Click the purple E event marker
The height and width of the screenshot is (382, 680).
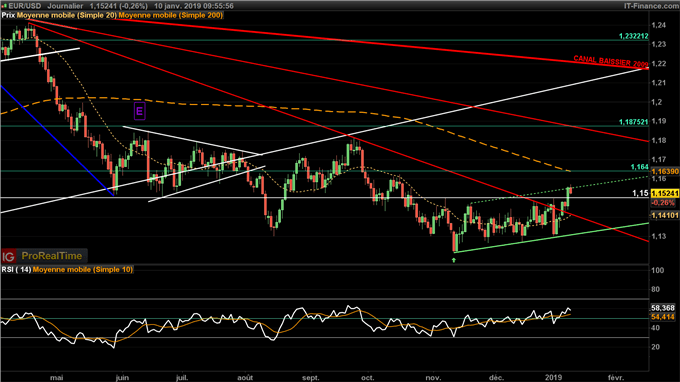[139, 111]
